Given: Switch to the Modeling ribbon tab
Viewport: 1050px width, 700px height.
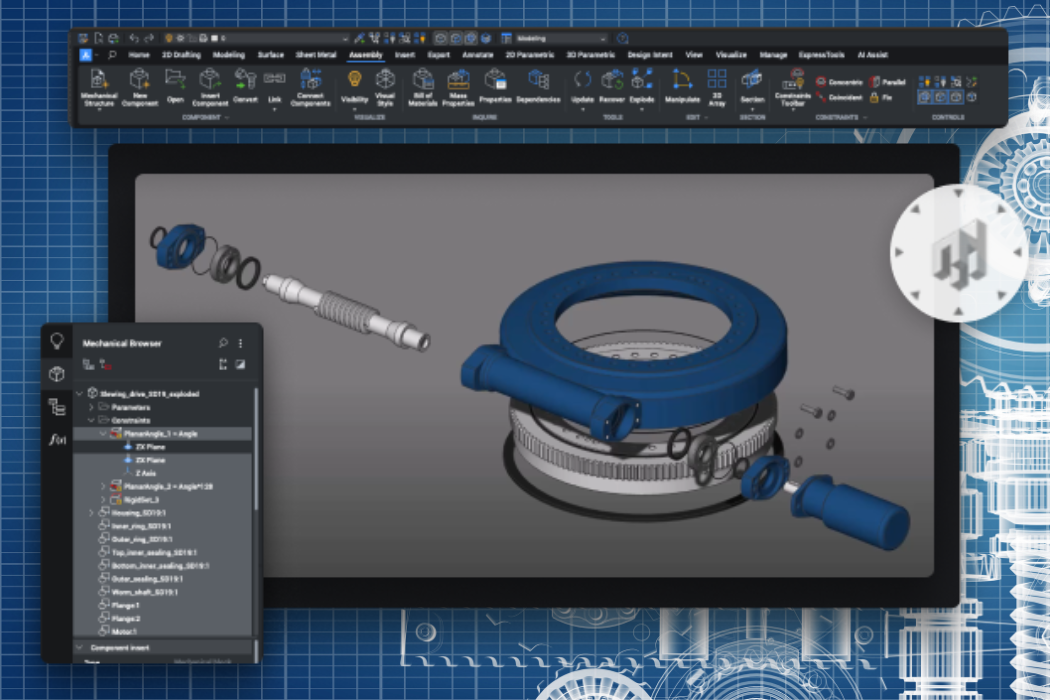Looking at the screenshot, I should click(x=228, y=55).
